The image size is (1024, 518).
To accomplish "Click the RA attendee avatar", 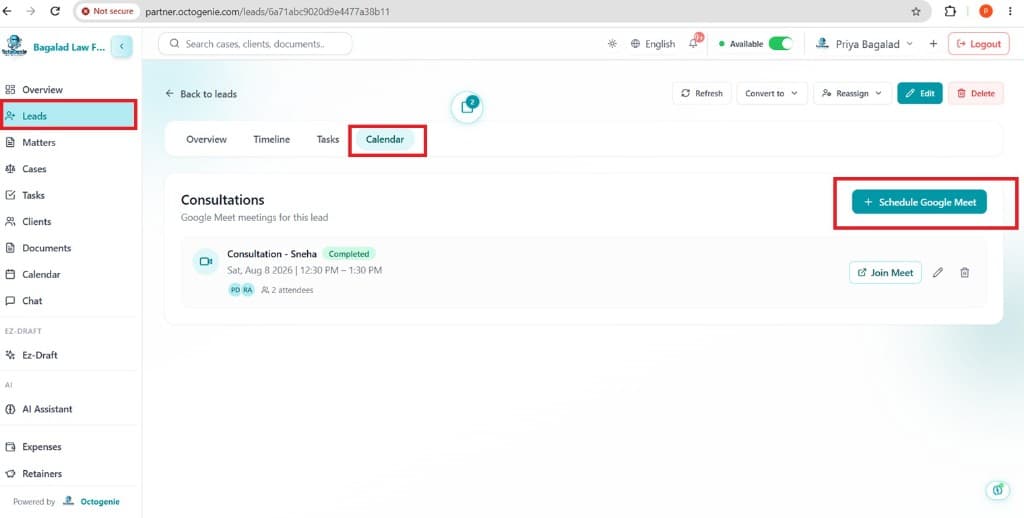I will (x=248, y=290).
